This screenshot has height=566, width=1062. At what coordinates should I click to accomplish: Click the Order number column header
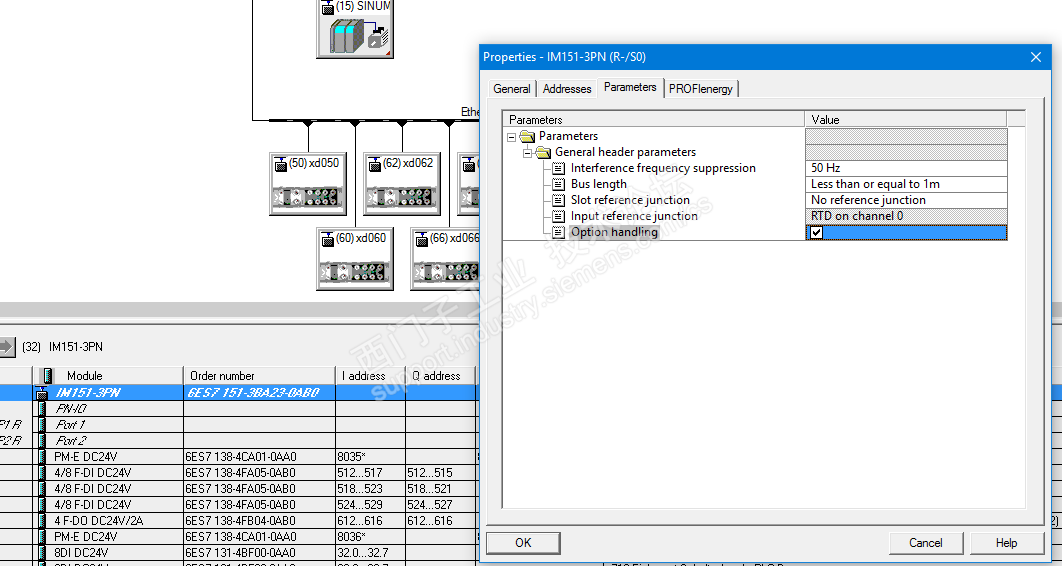point(259,376)
